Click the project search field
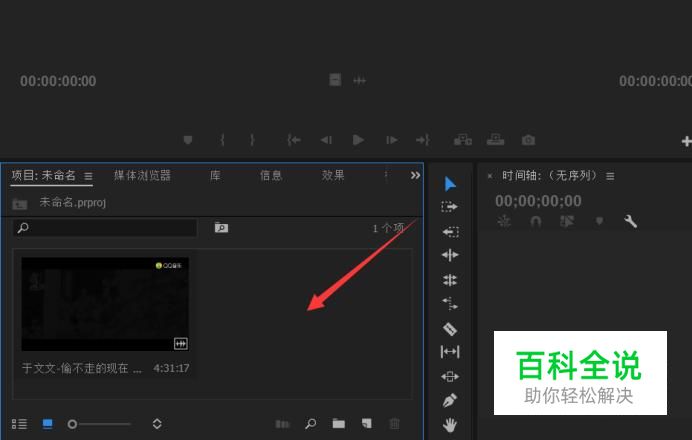Screen dimensions: 692x440 pos(105,228)
